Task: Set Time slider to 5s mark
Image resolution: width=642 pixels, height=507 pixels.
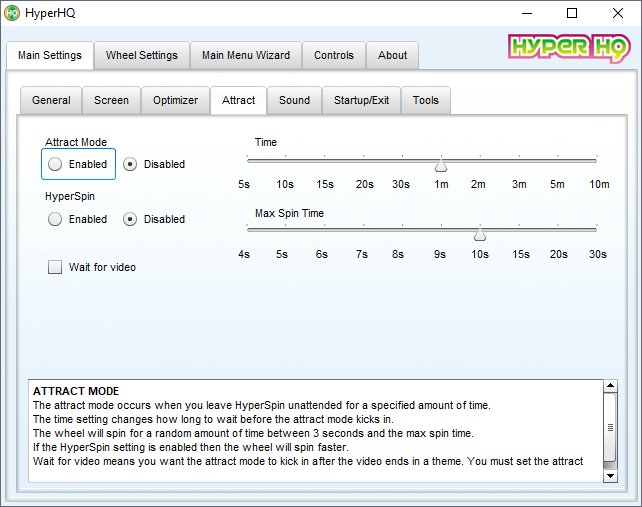Action: click(x=247, y=161)
